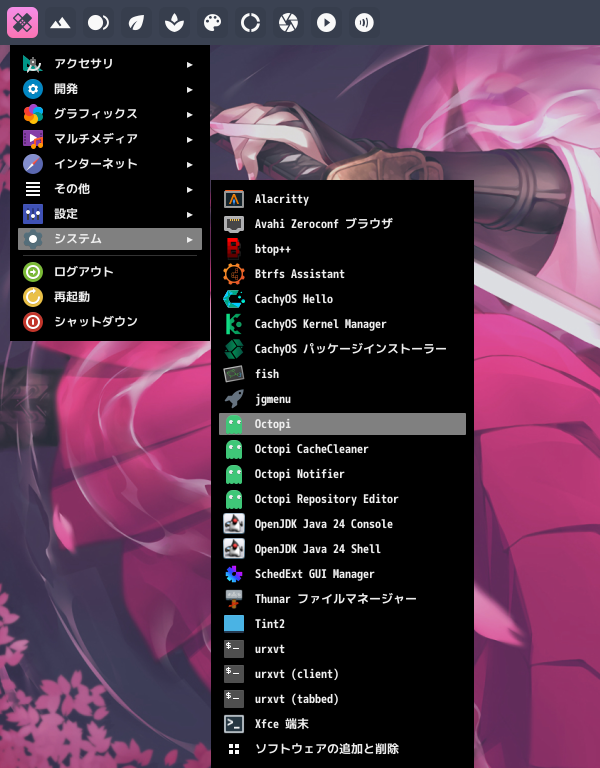This screenshot has width=600, height=768.
Task: Click the jgmenu rocket icon
Action: [x=234, y=399]
